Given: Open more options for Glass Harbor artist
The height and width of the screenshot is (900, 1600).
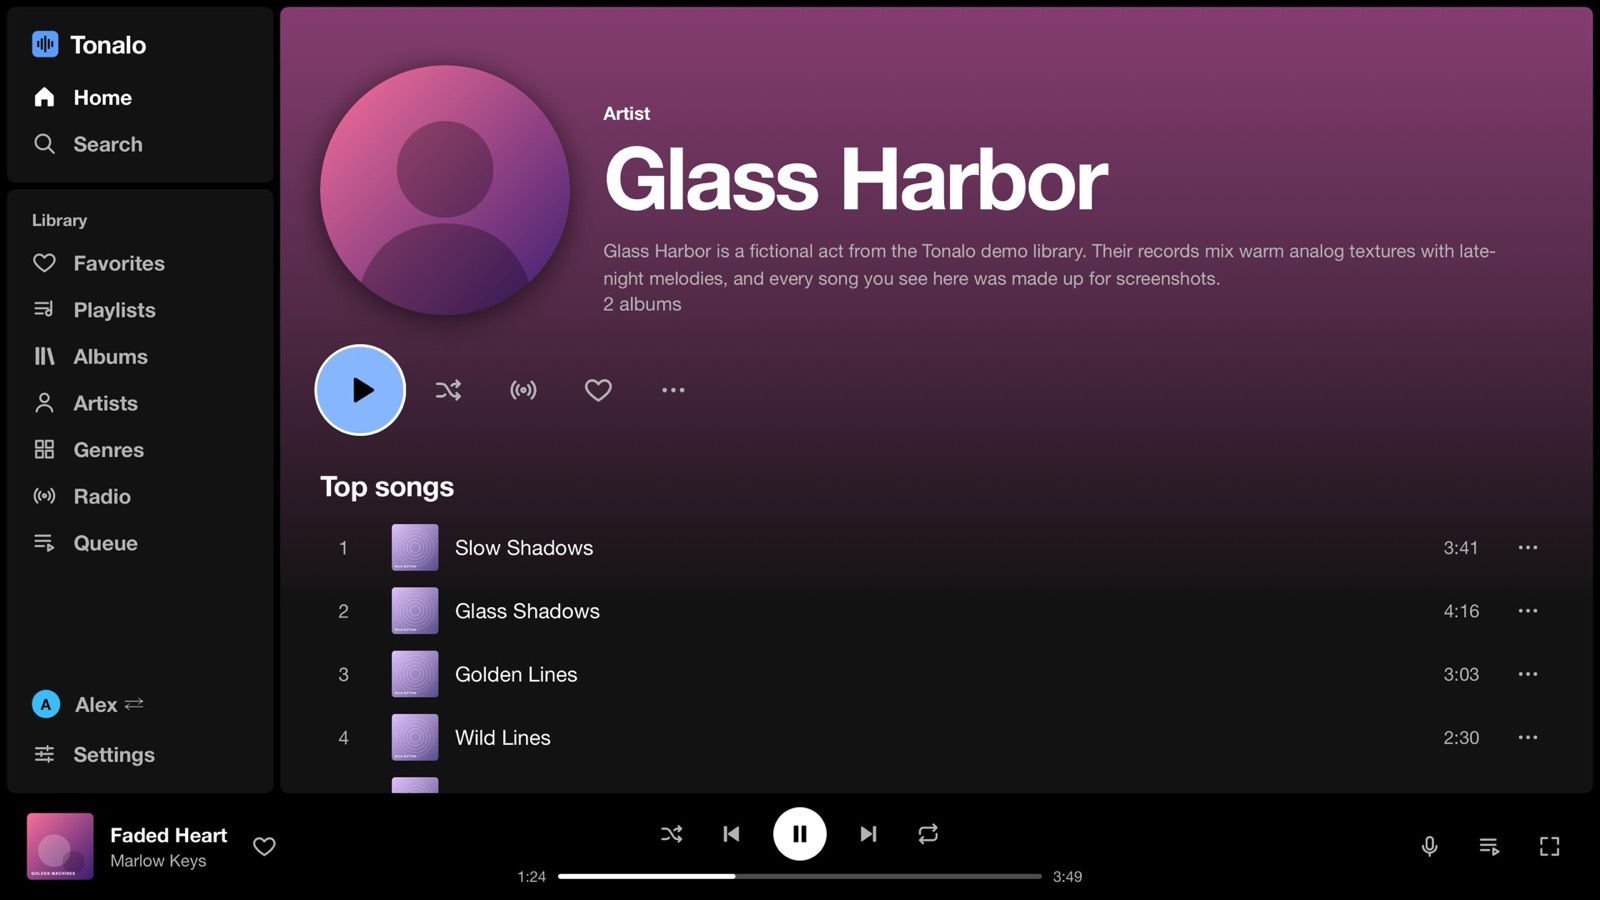Looking at the screenshot, I should [x=673, y=390].
